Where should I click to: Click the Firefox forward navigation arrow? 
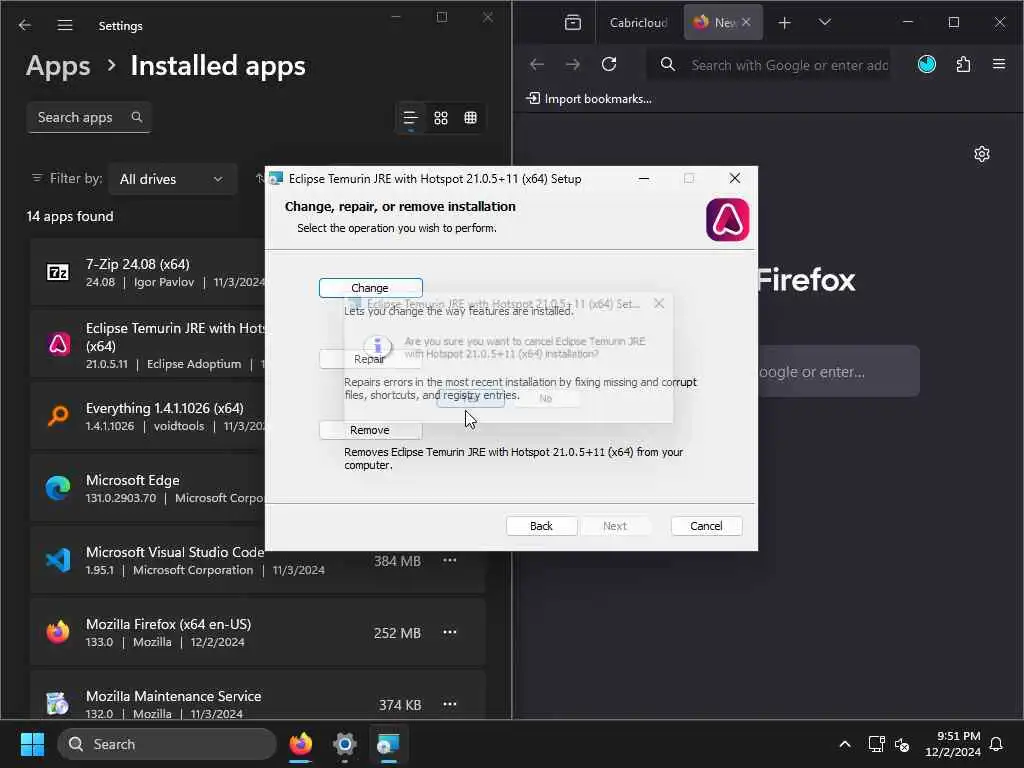point(573,64)
